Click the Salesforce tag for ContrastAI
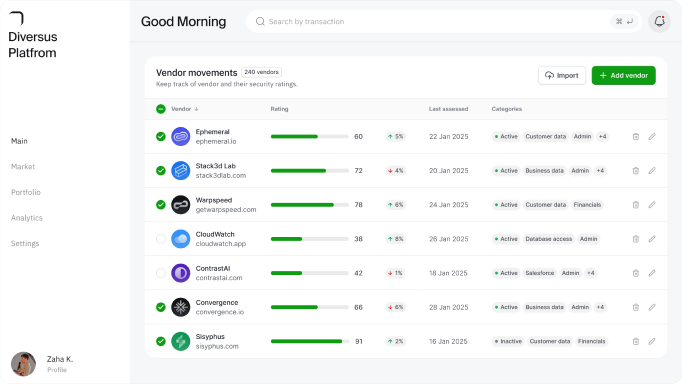The height and width of the screenshot is (384, 682). click(x=539, y=273)
